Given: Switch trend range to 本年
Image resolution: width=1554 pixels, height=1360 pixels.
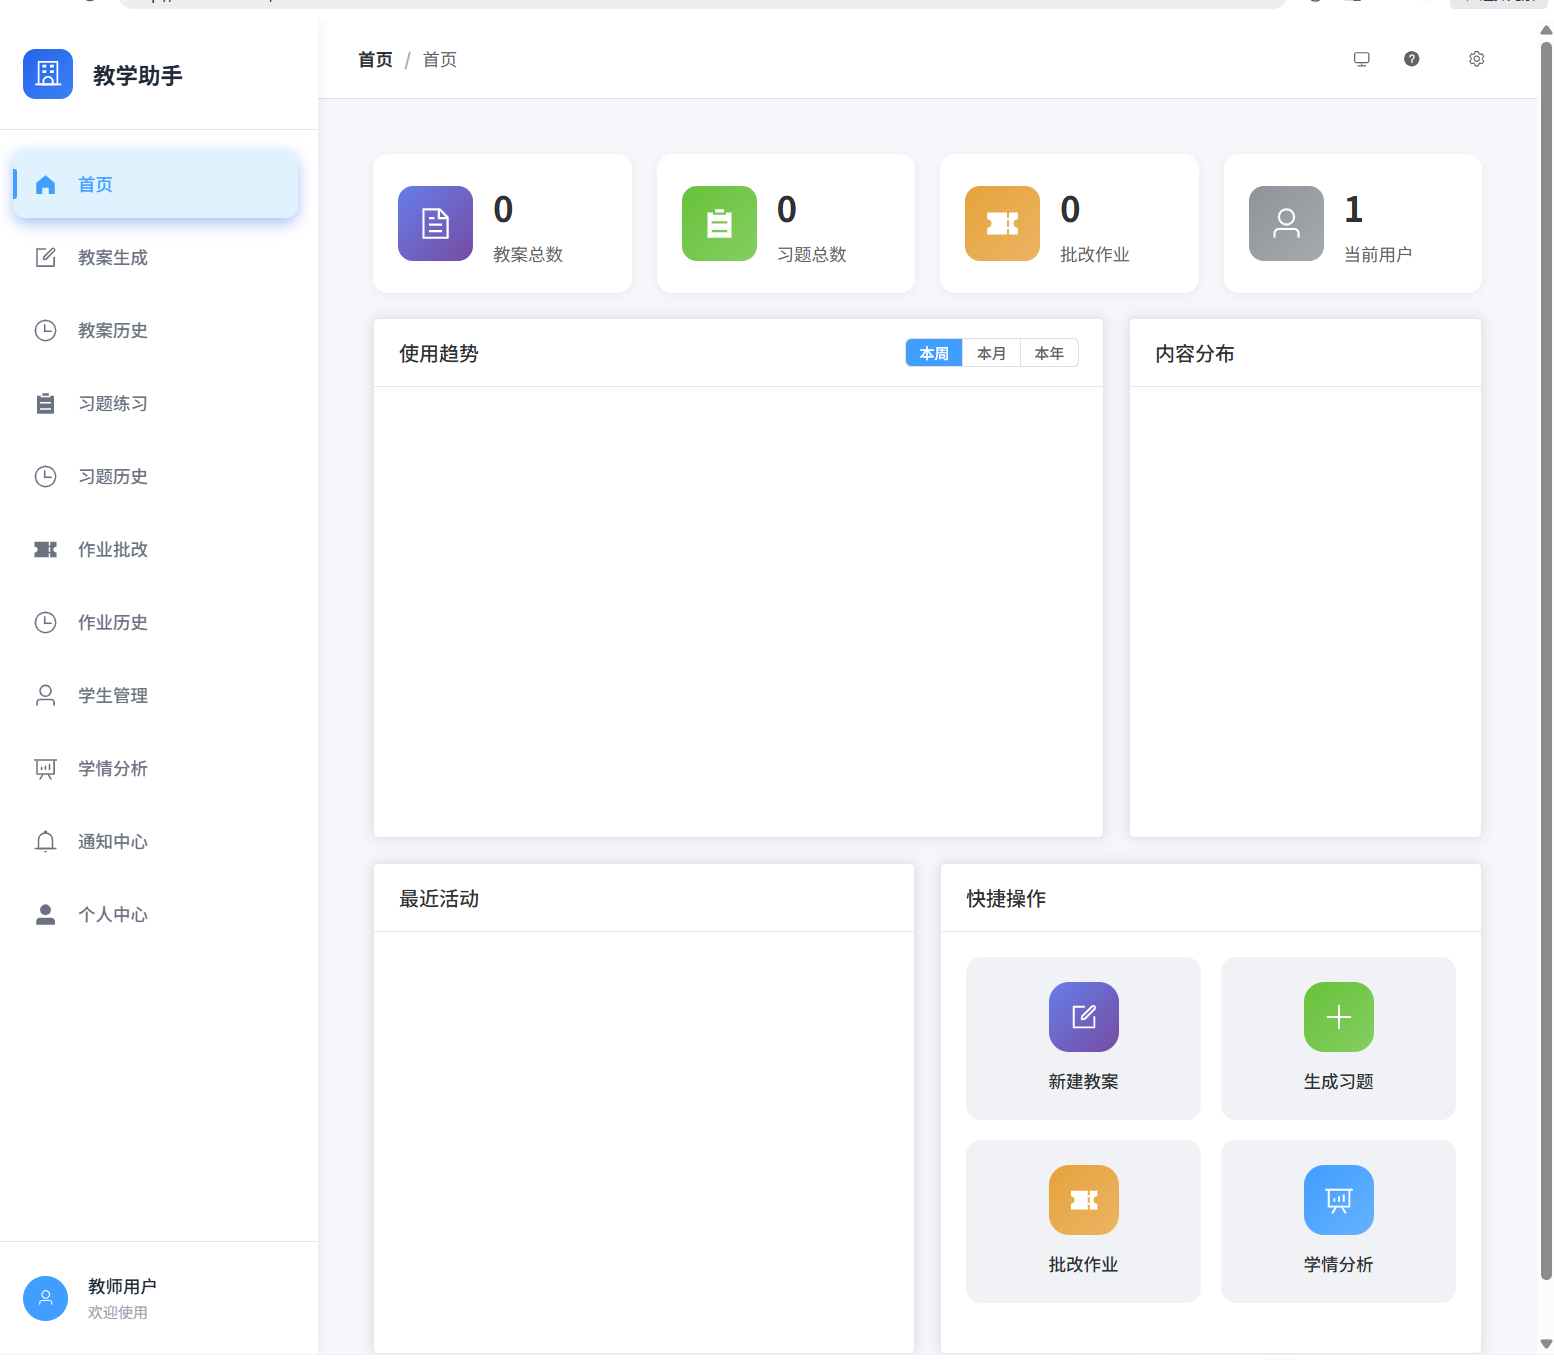Looking at the screenshot, I should coord(1049,353).
